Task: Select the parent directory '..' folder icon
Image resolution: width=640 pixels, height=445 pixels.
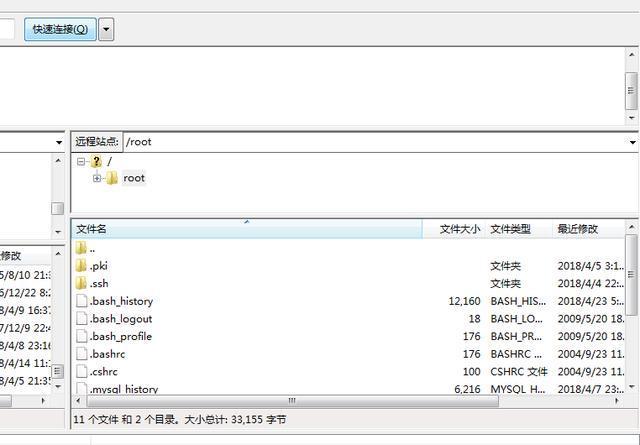Action: (x=81, y=248)
